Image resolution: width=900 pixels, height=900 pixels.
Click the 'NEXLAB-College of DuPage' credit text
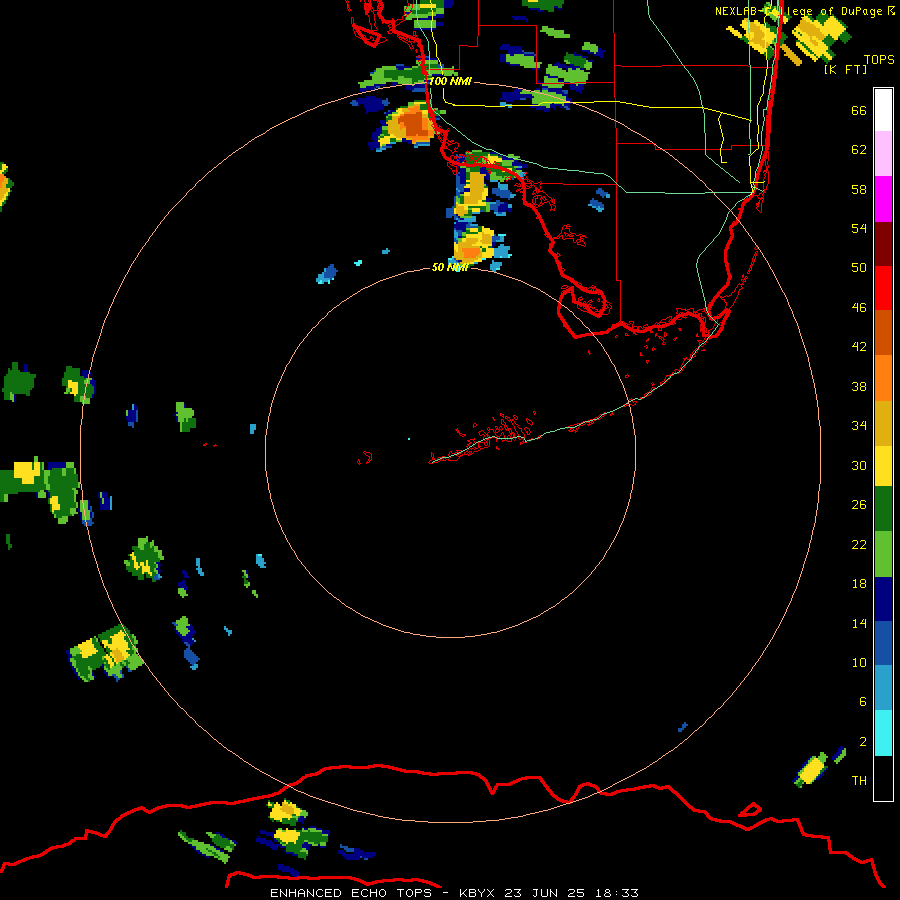(x=798, y=11)
